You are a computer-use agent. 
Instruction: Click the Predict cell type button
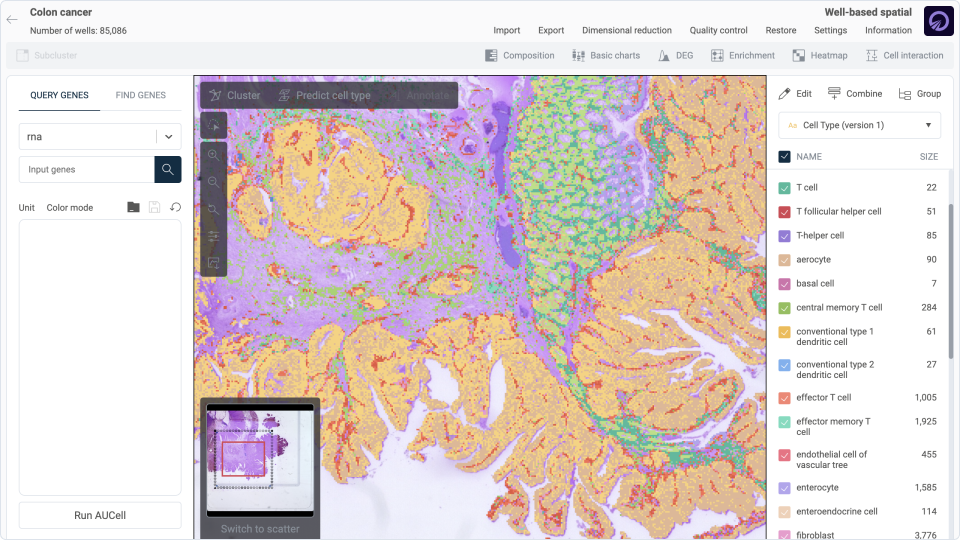pyautogui.click(x=324, y=95)
